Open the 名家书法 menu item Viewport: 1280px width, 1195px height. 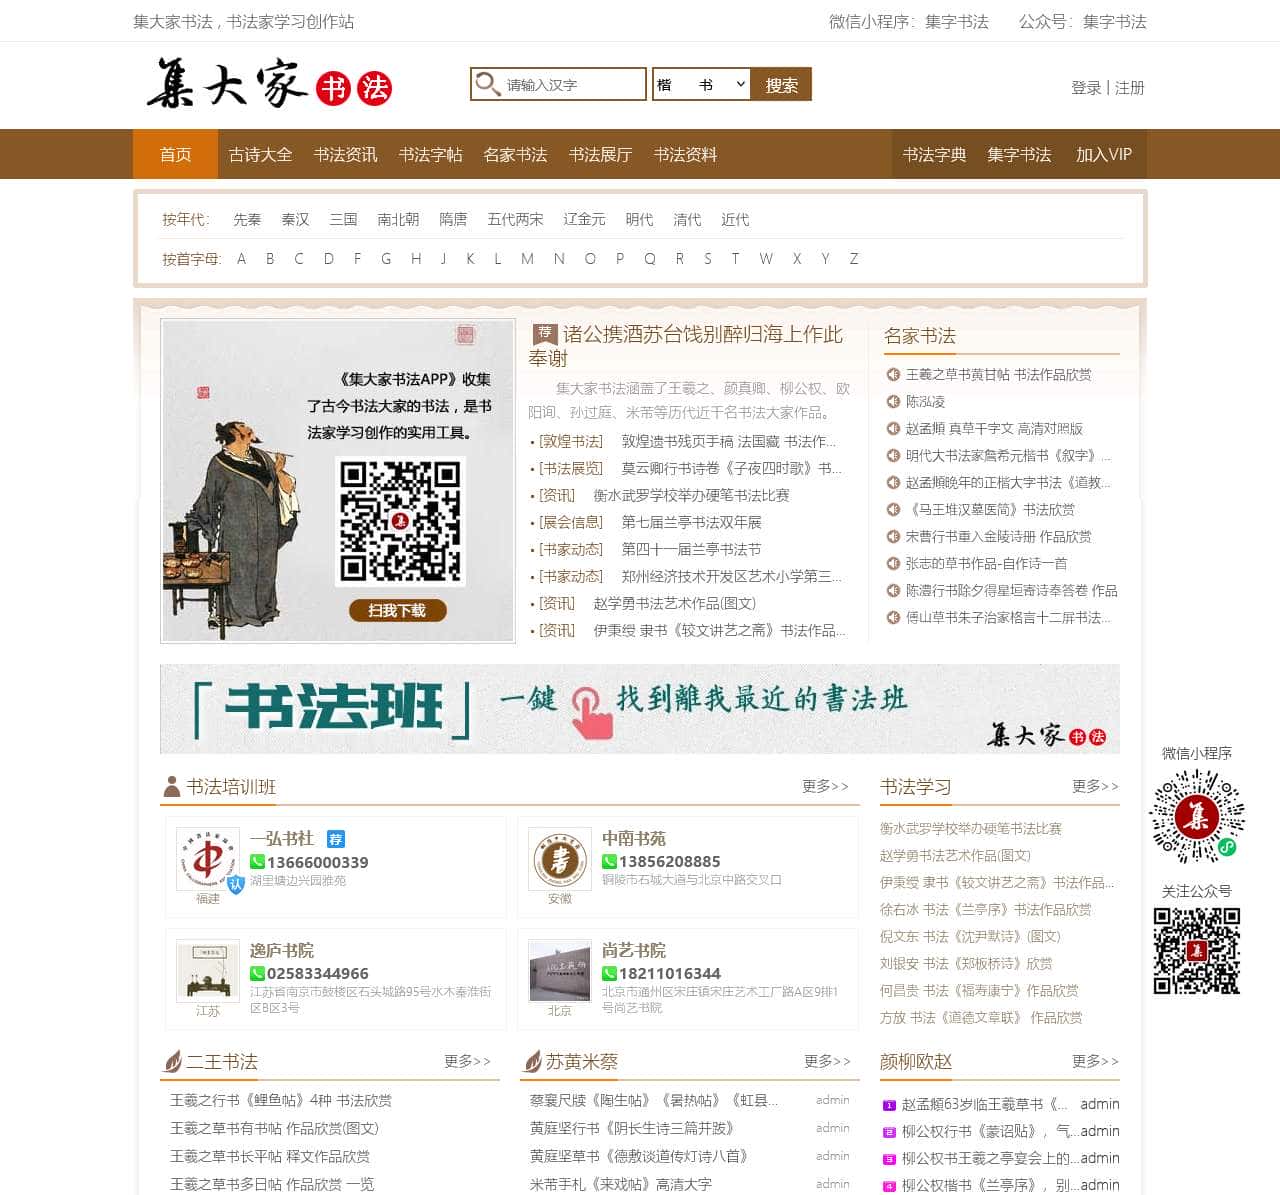click(514, 154)
